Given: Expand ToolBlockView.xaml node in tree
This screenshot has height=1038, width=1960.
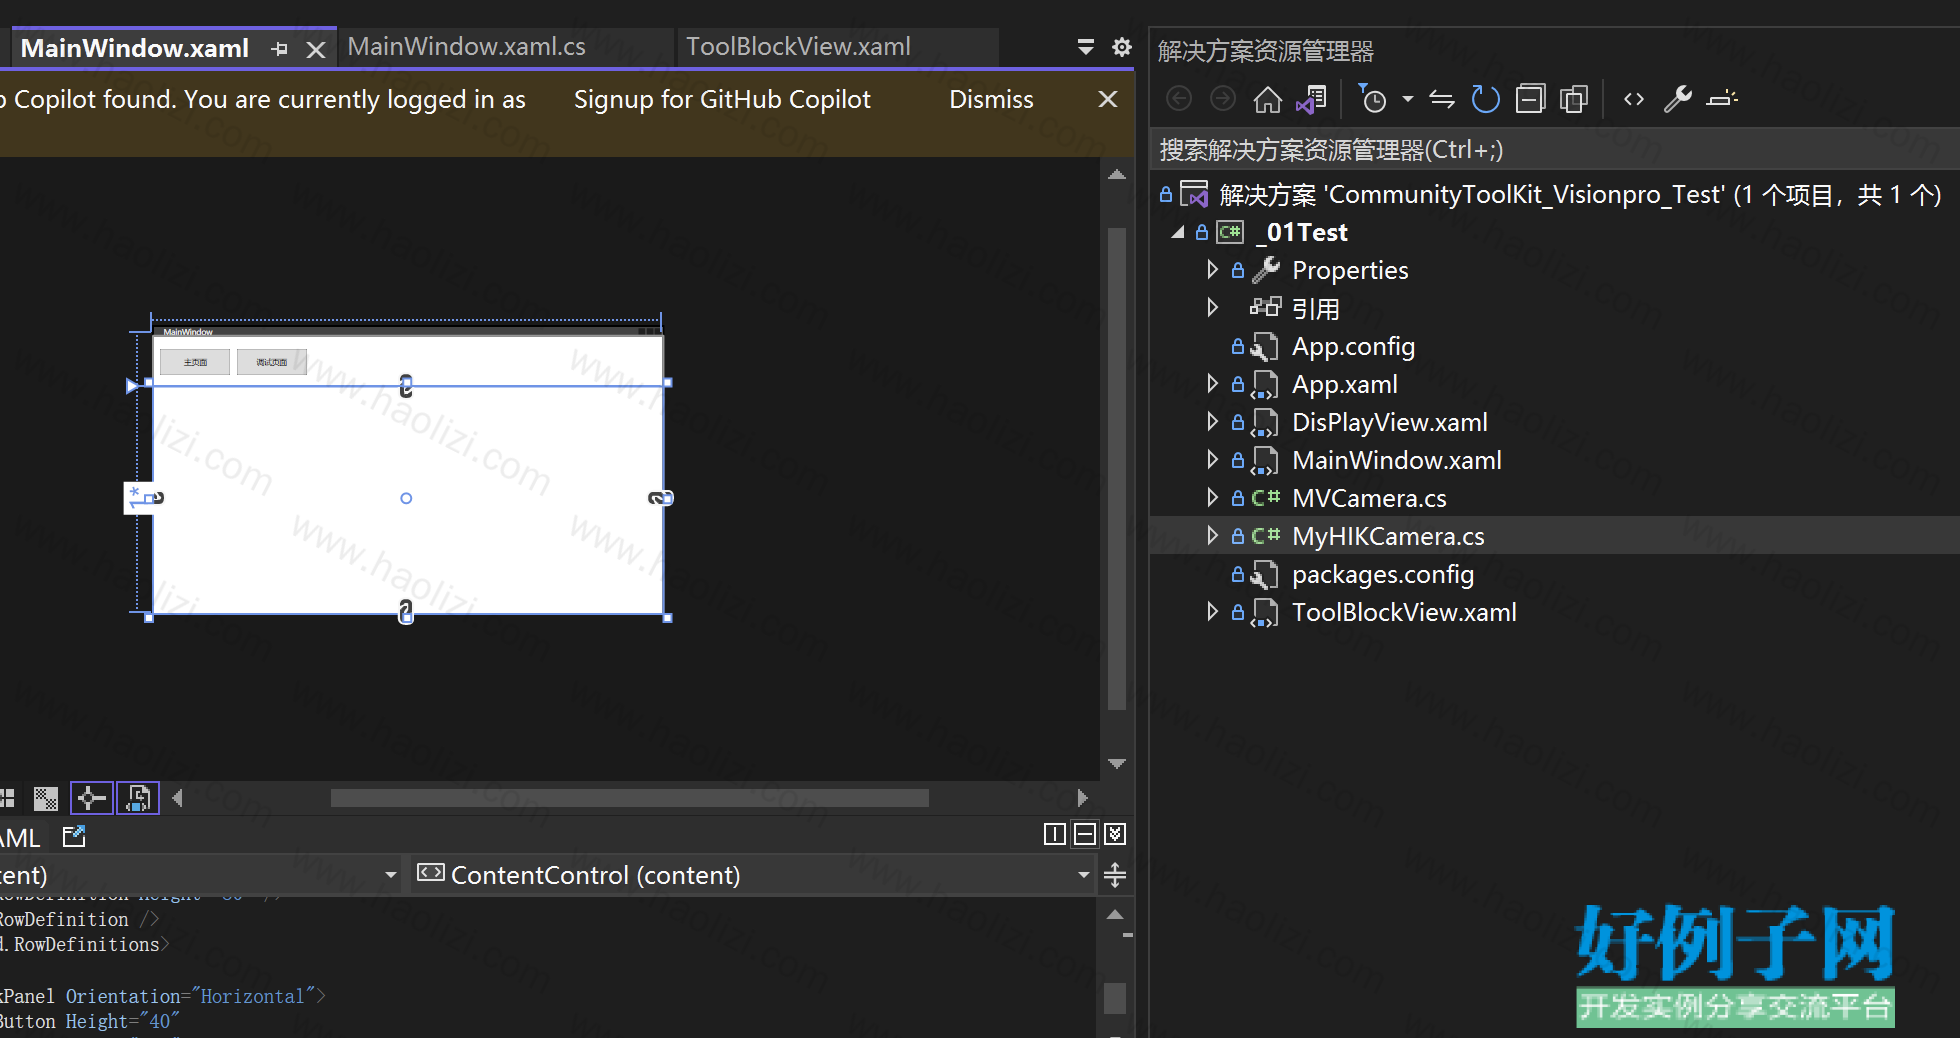Looking at the screenshot, I should click(x=1212, y=612).
